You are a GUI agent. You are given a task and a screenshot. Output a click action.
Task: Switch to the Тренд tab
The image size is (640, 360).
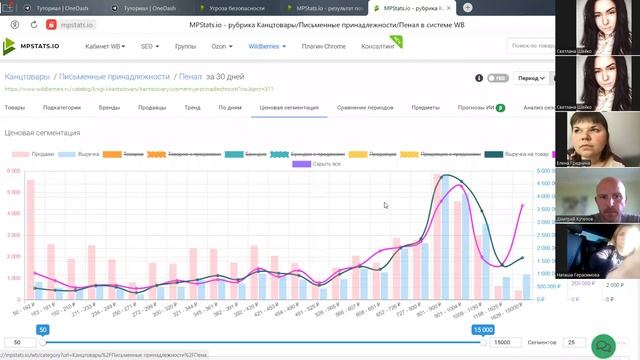coord(192,108)
